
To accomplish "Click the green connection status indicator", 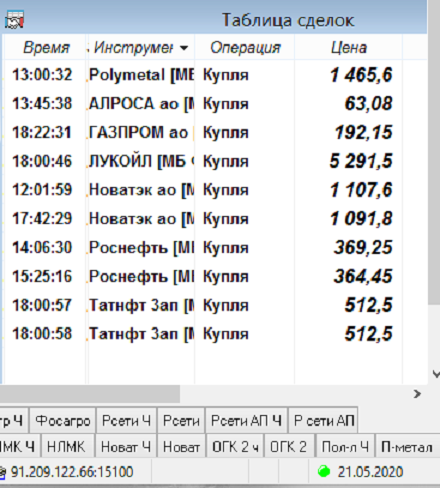I will pos(324,471).
